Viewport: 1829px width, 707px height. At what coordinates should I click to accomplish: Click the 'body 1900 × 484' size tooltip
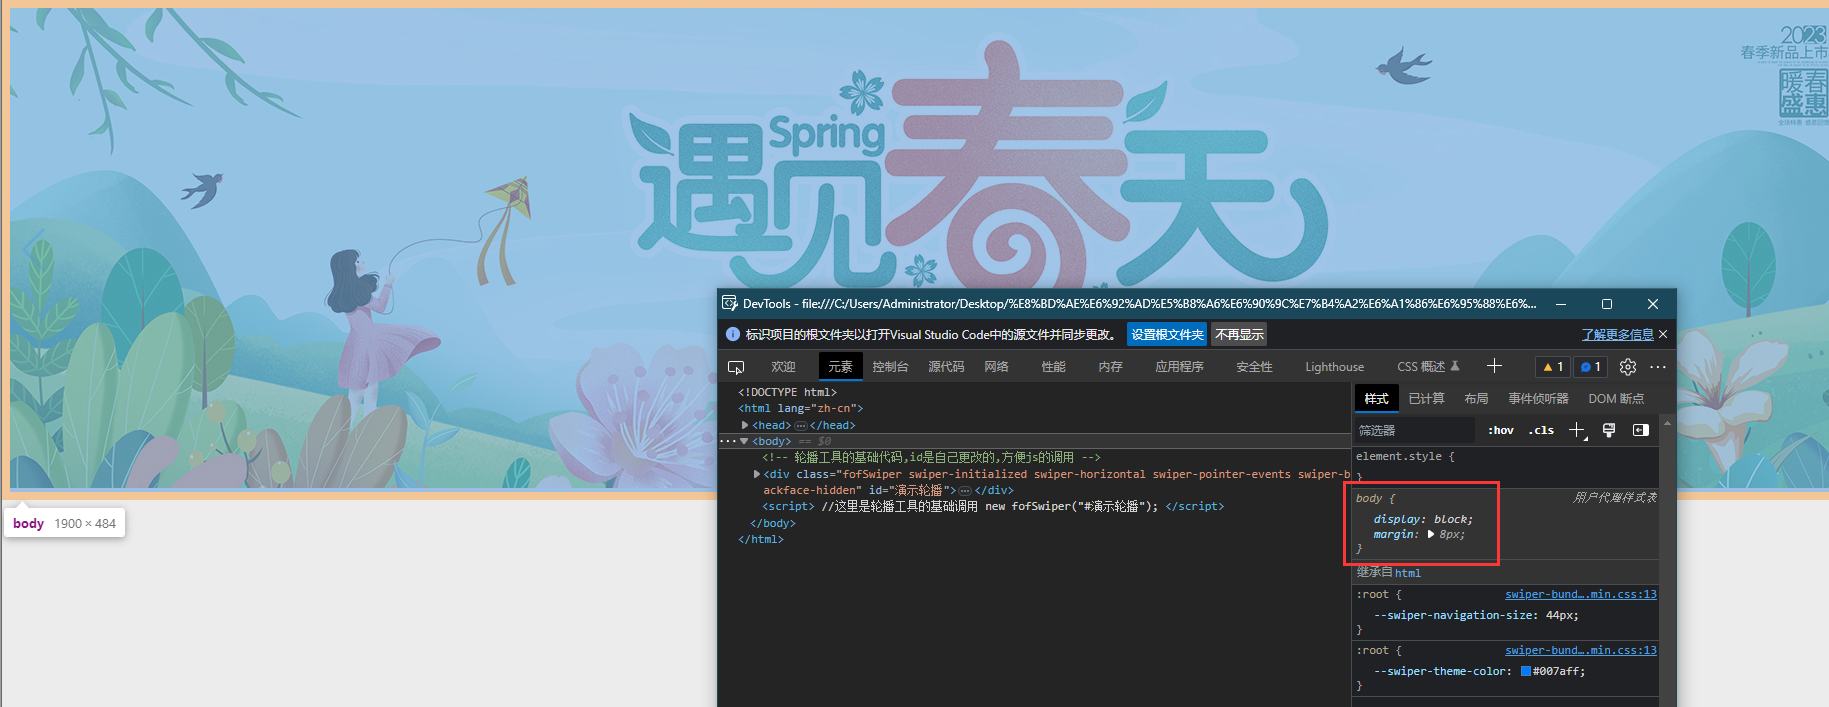click(x=65, y=523)
